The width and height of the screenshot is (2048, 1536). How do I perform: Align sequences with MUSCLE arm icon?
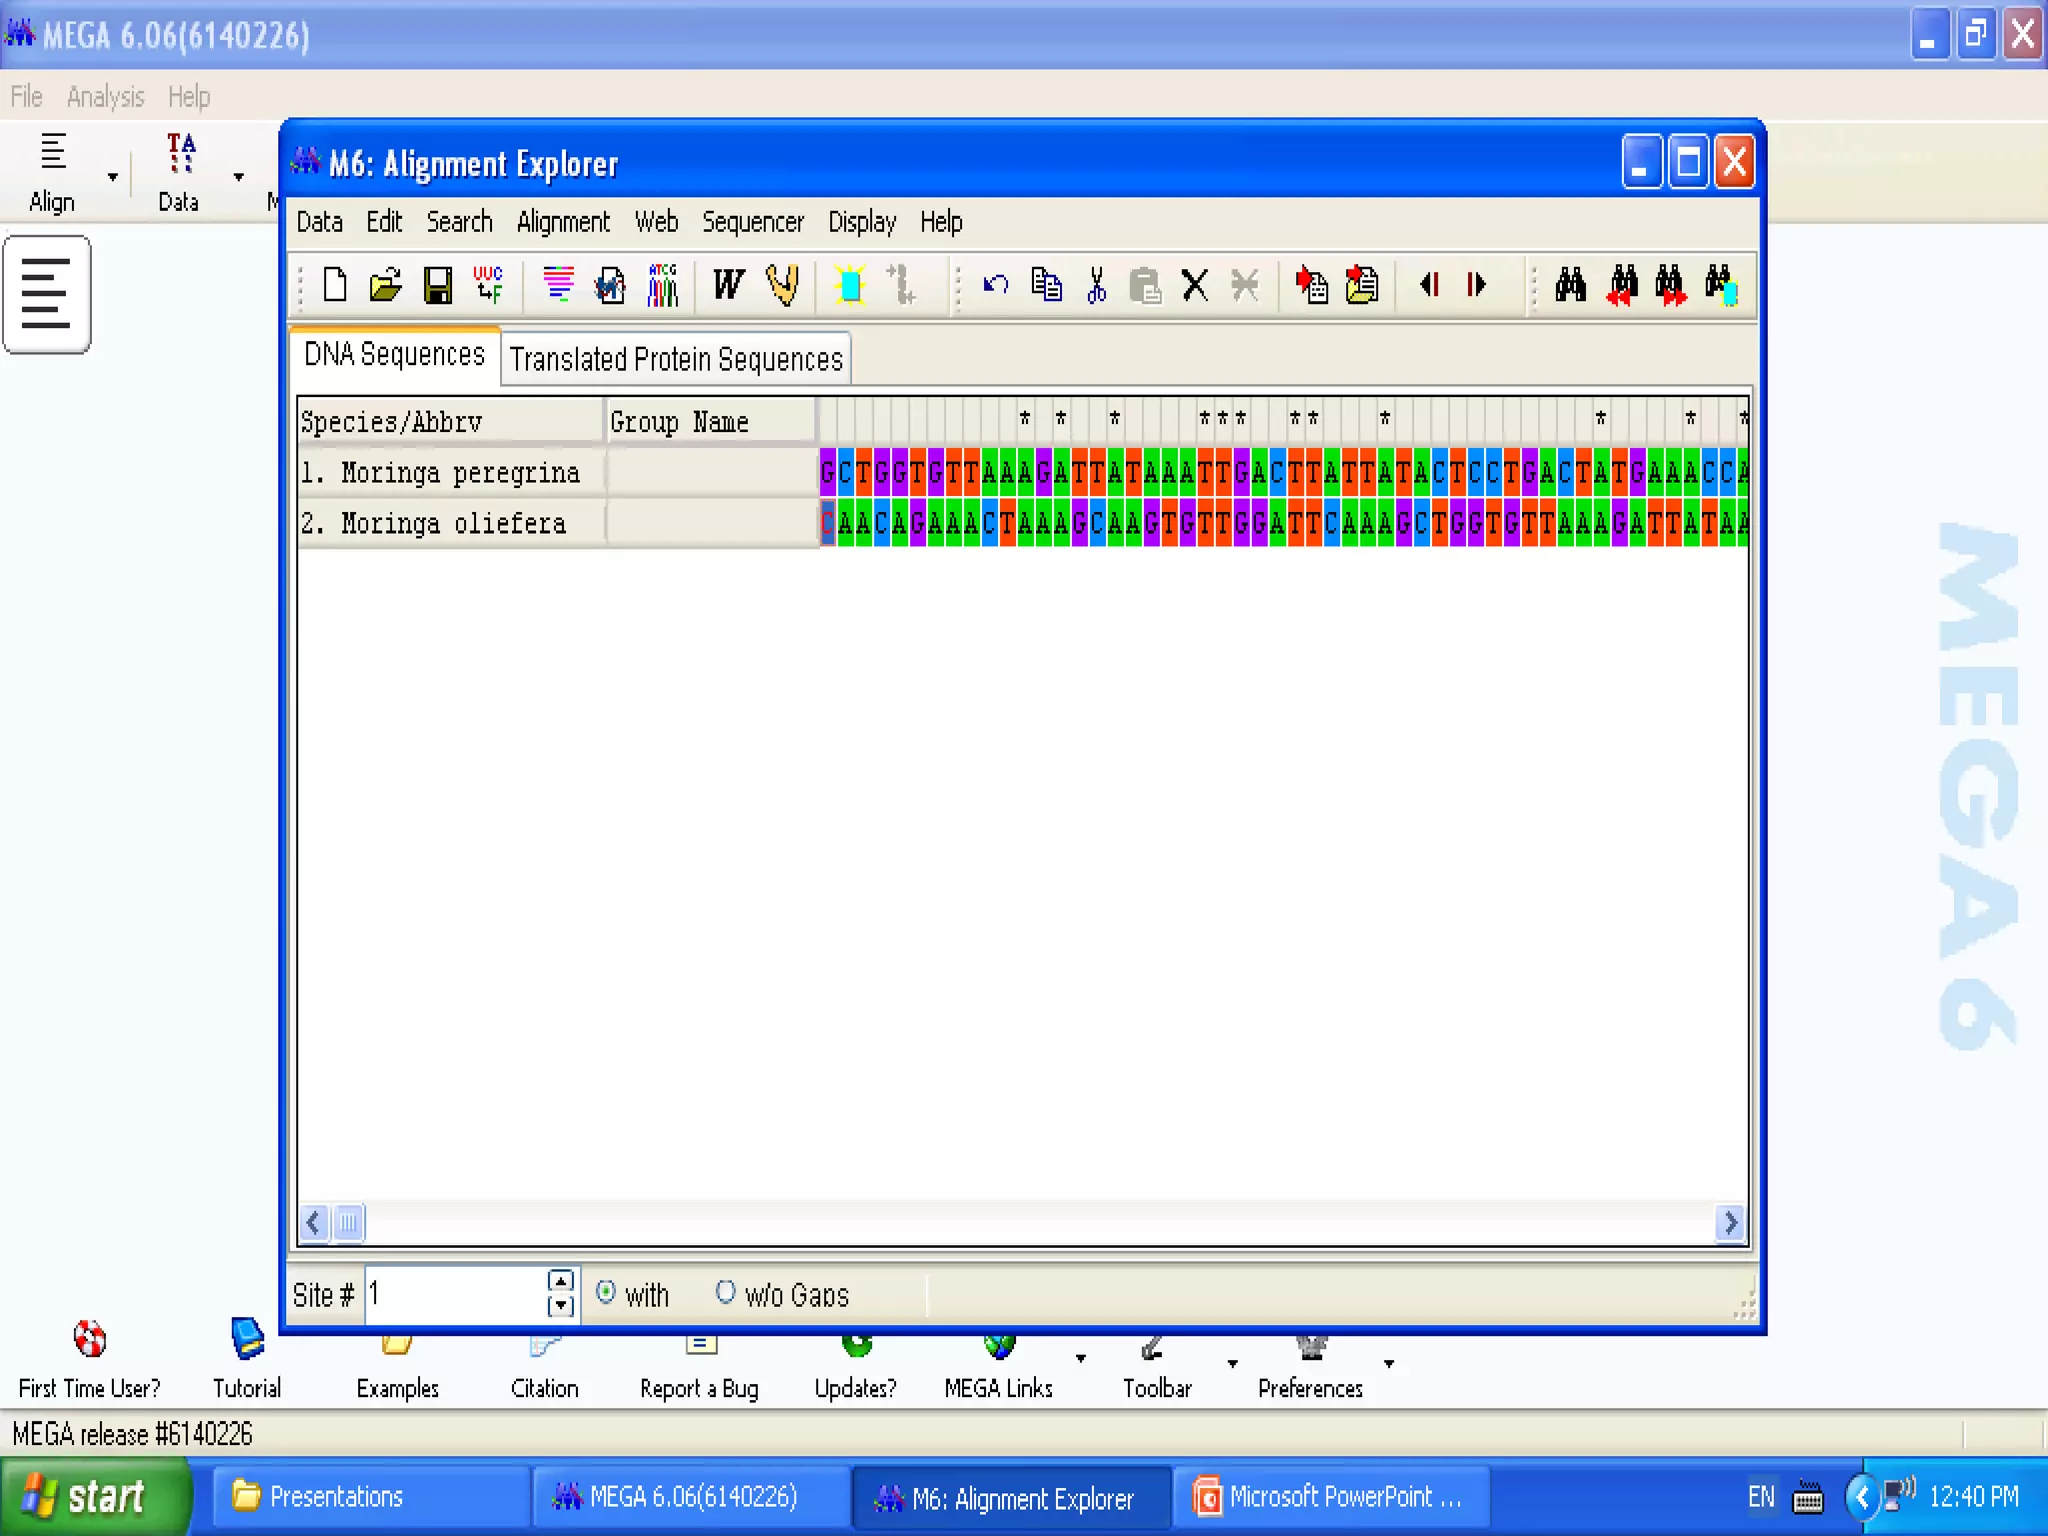coord(782,285)
